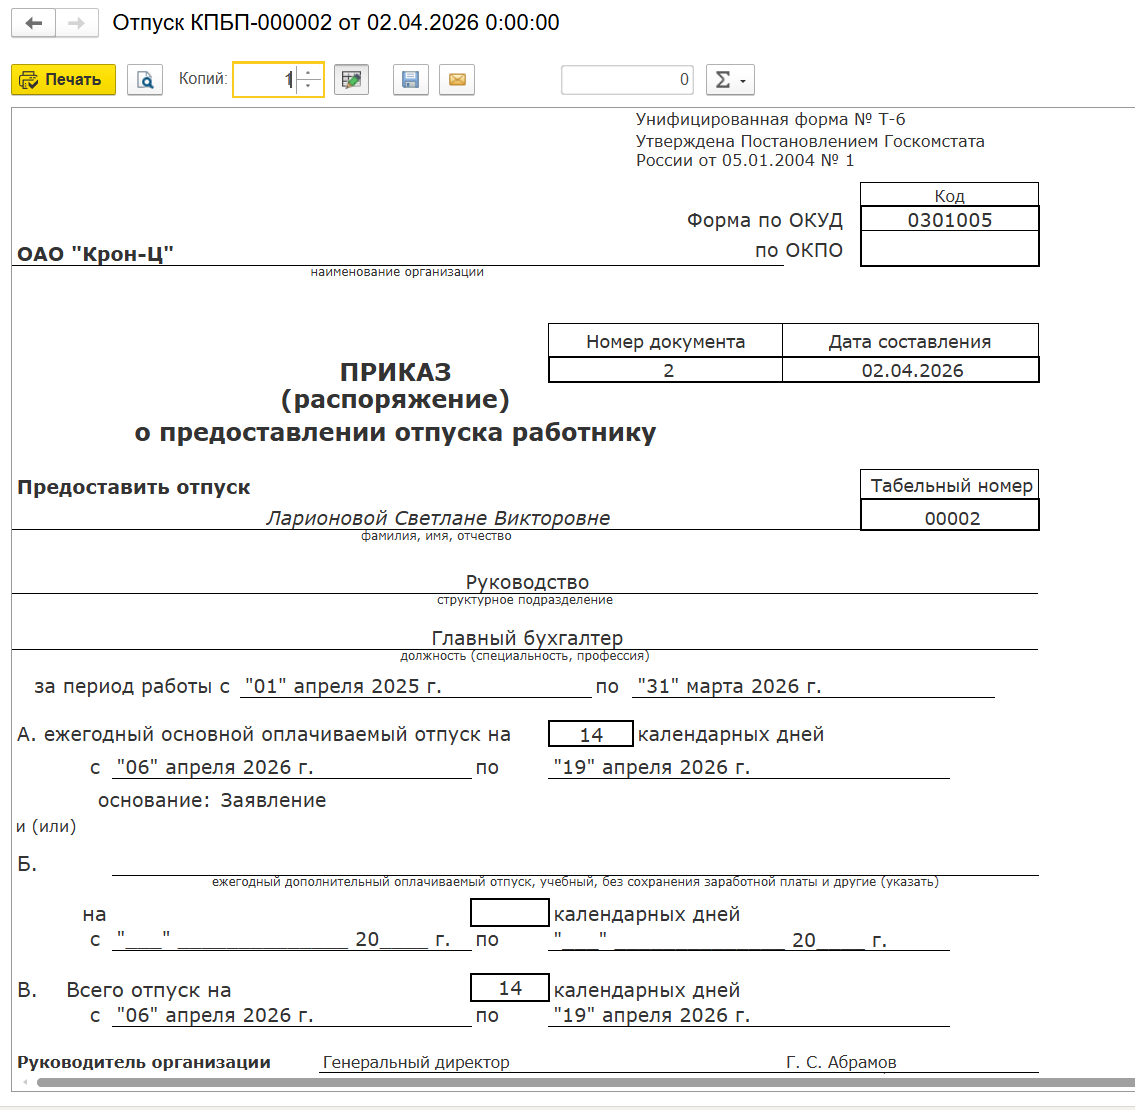The width and height of the screenshot is (1135, 1110).
Task: Decrease number of copies with down arrow
Action: (x=309, y=87)
